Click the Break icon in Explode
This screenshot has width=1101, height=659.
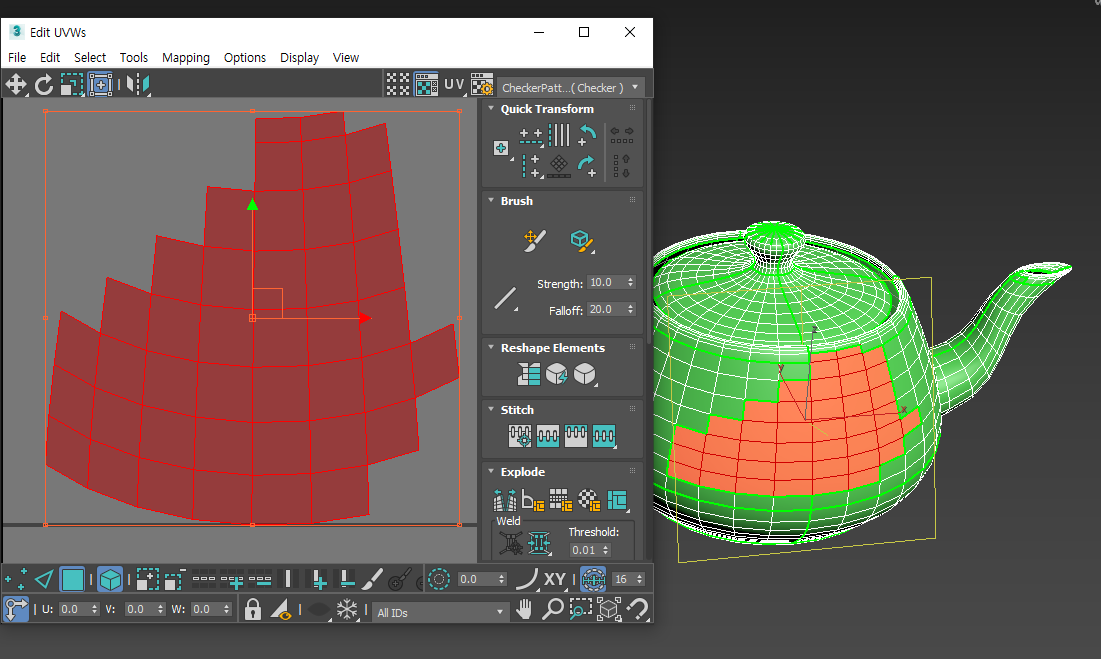505,500
